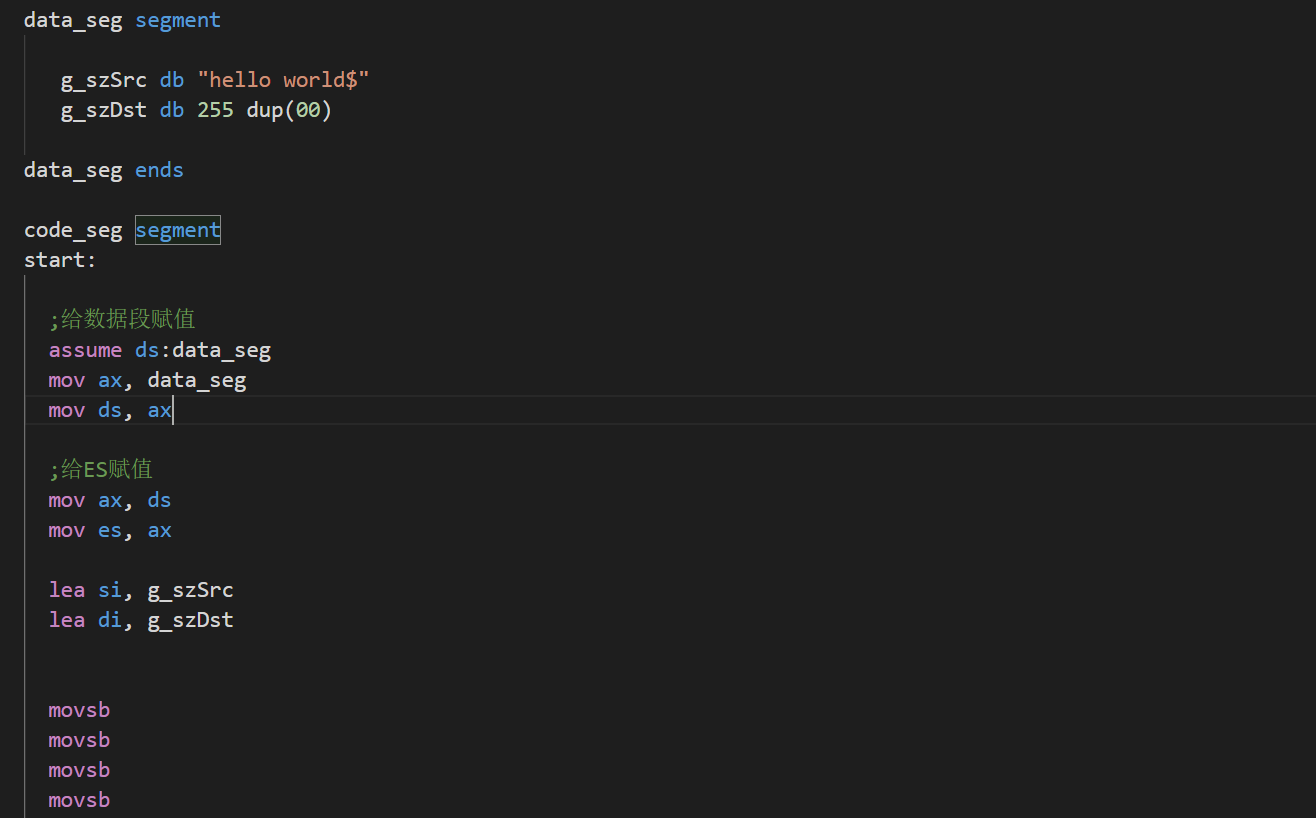
Task: Click g_szDst in the 'lea di' line
Action: click(190, 620)
